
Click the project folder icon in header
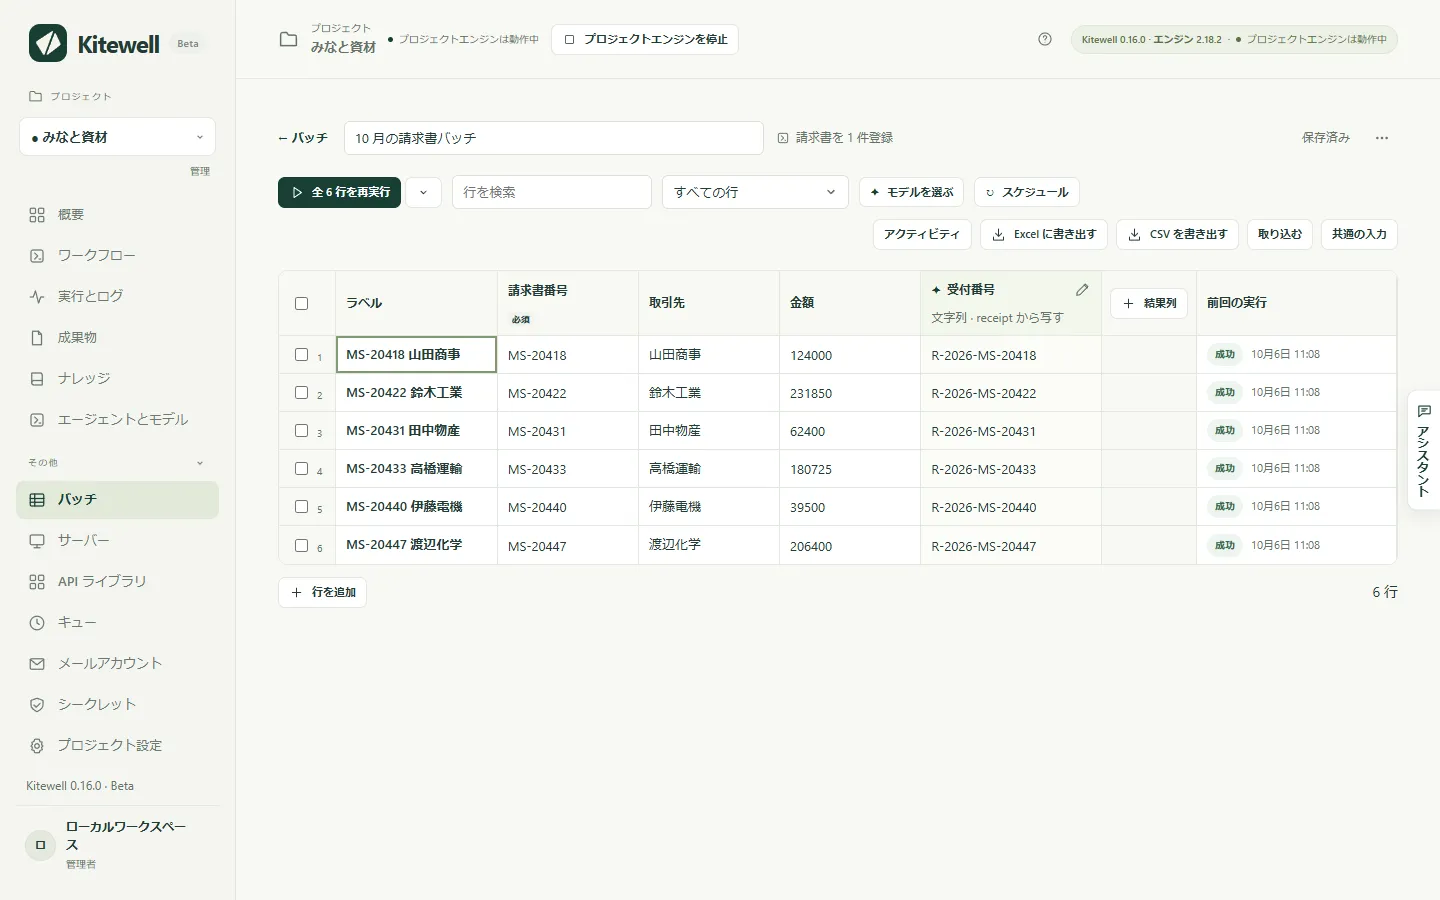point(288,39)
